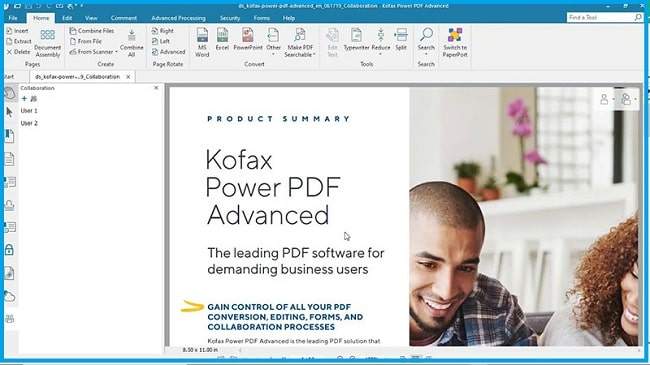Open the Help ribbon tab
The width and height of the screenshot is (650, 365).
point(289,18)
